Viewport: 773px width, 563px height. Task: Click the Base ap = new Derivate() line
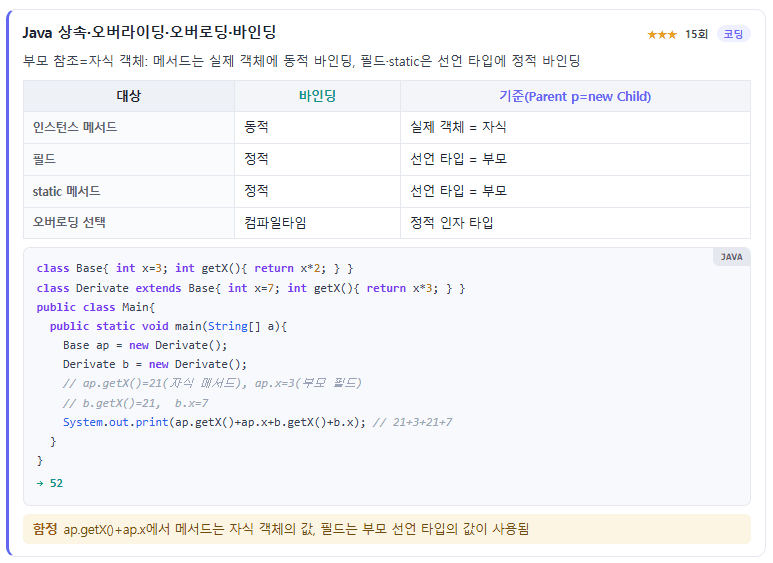tap(145, 345)
